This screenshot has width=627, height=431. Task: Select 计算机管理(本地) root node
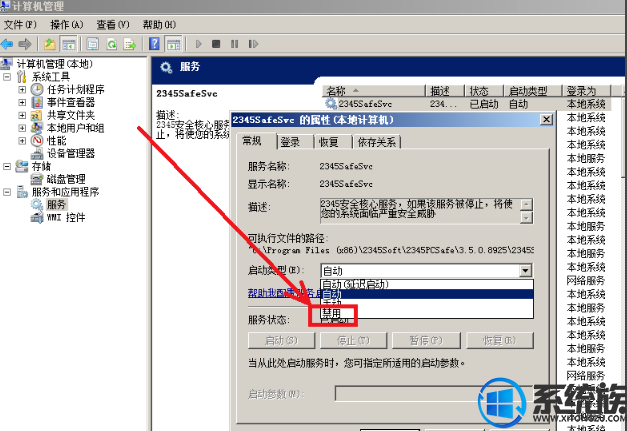[x=54, y=64]
